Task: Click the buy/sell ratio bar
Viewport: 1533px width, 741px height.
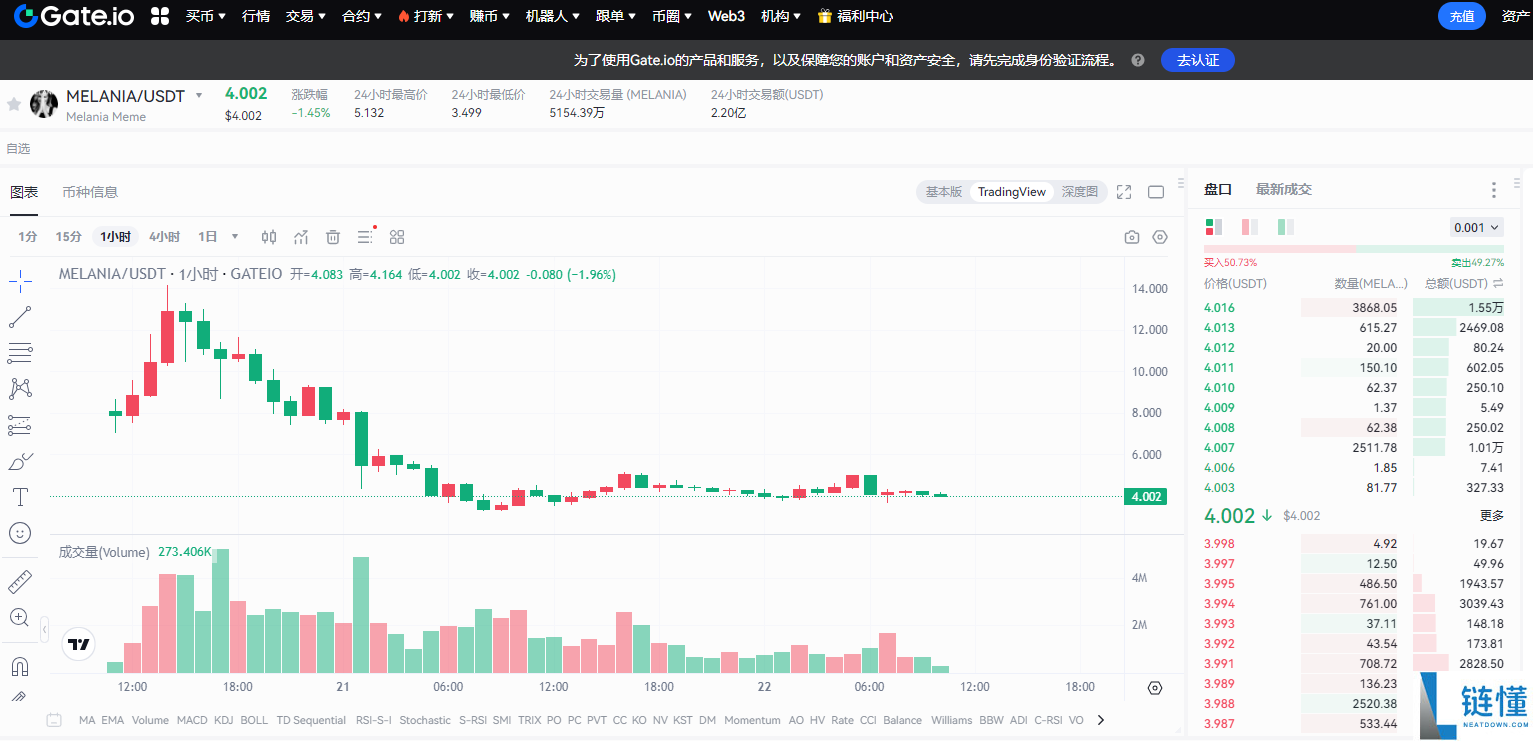Action: point(1353,249)
